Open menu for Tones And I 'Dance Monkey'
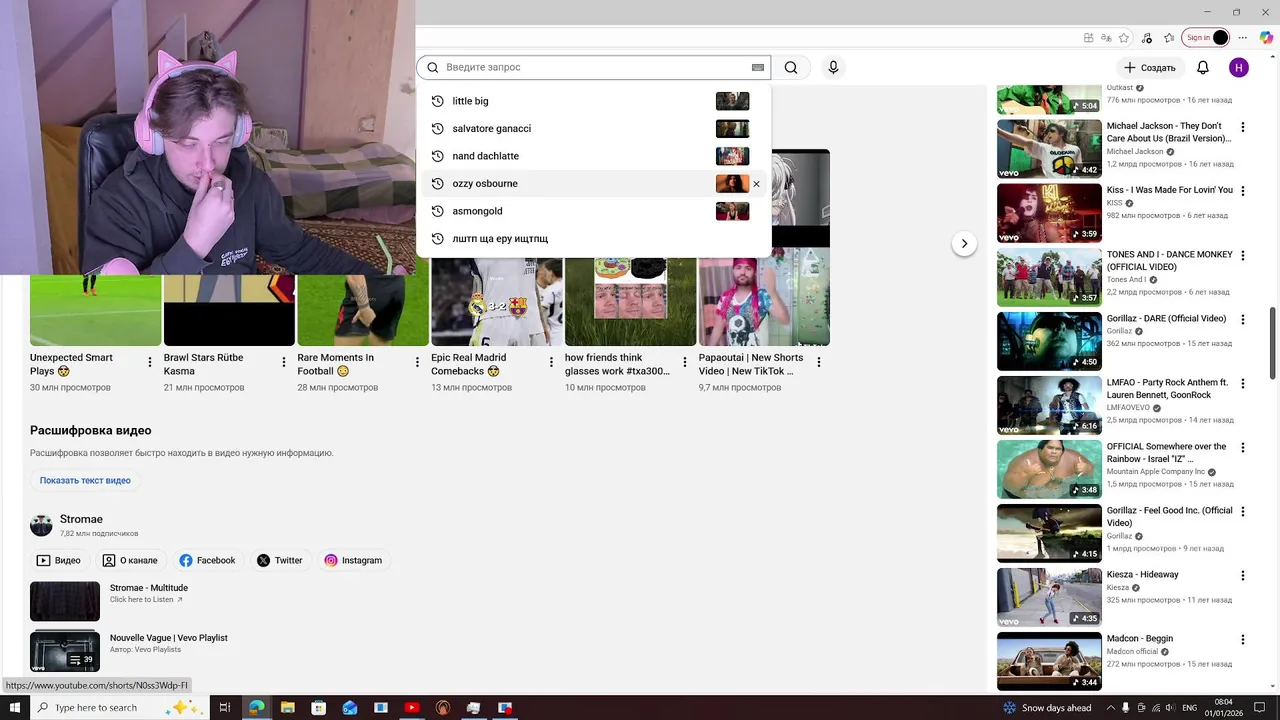The width and height of the screenshot is (1280, 720). 1243,255
